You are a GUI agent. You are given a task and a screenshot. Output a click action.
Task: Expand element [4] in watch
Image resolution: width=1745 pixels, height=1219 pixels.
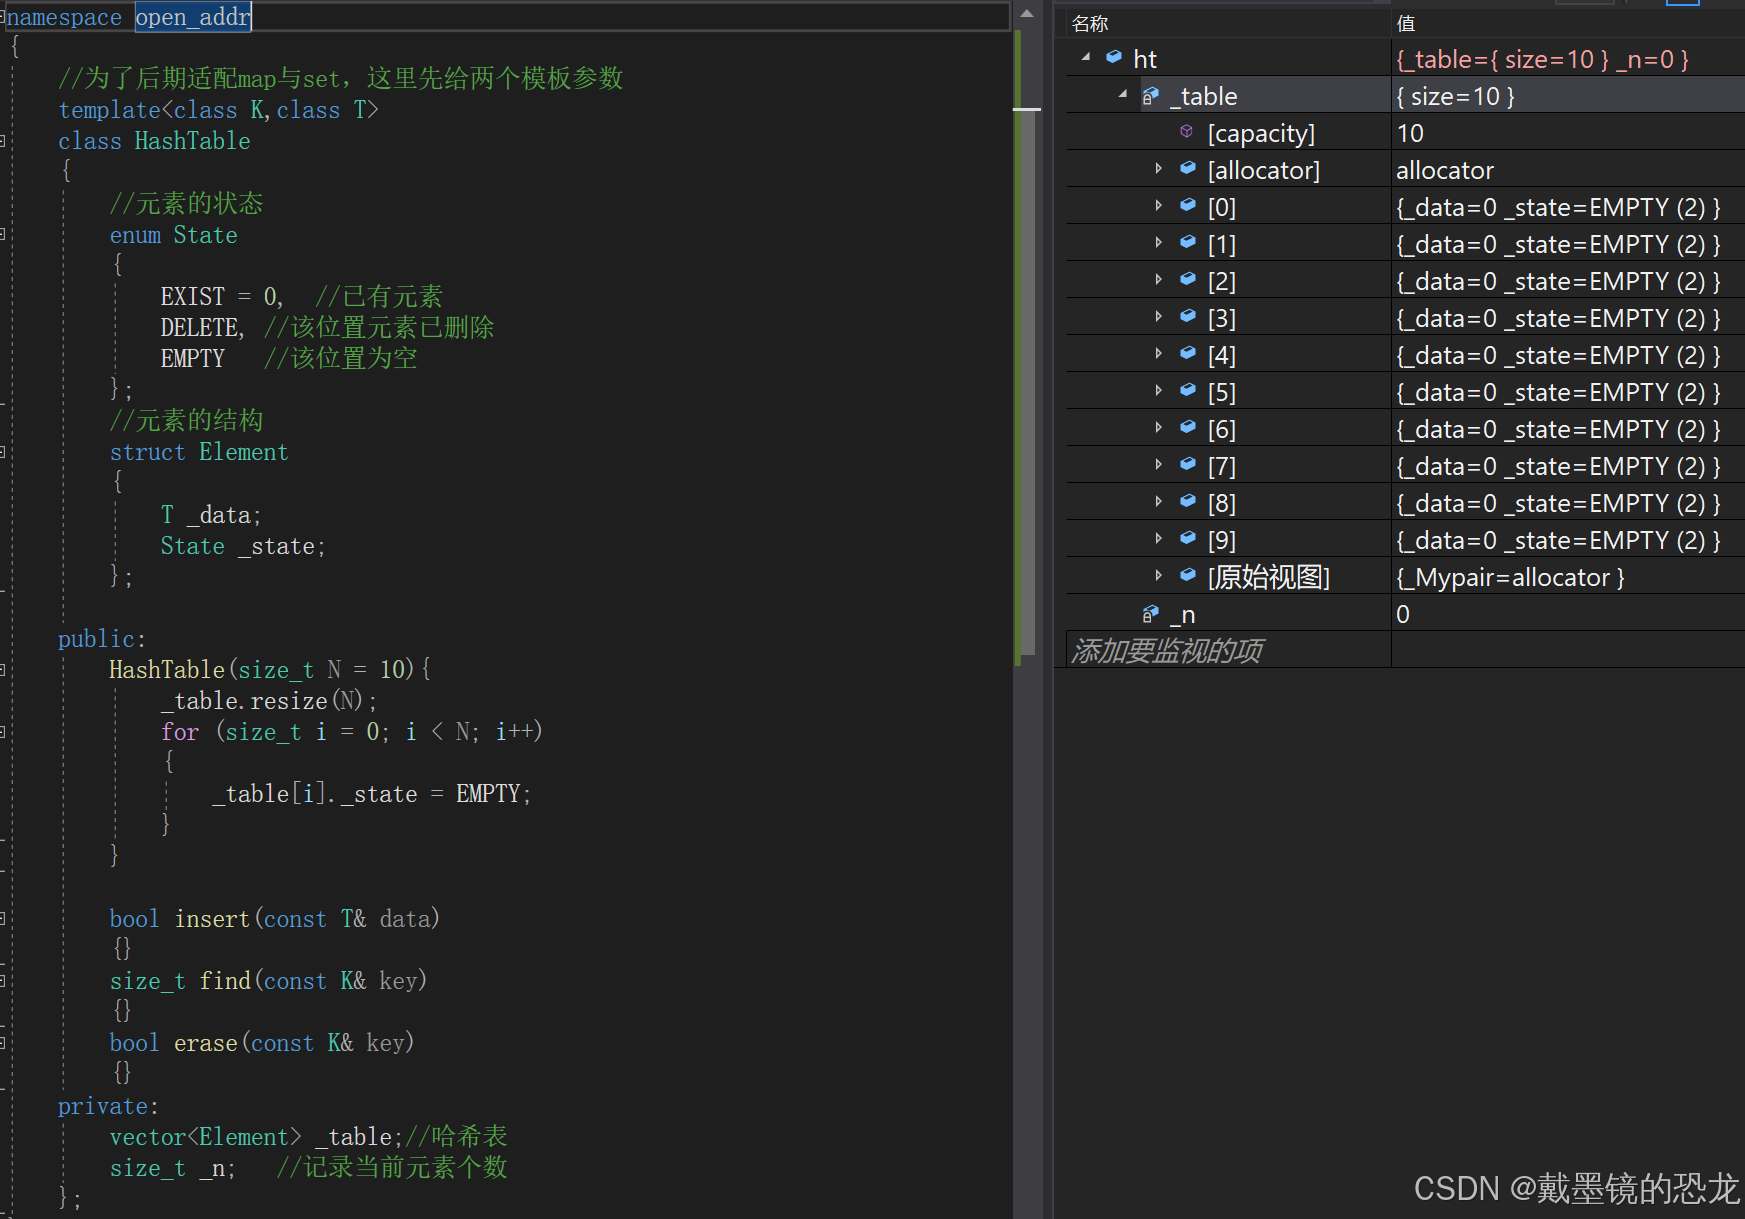pyautogui.click(x=1159, y=354)
